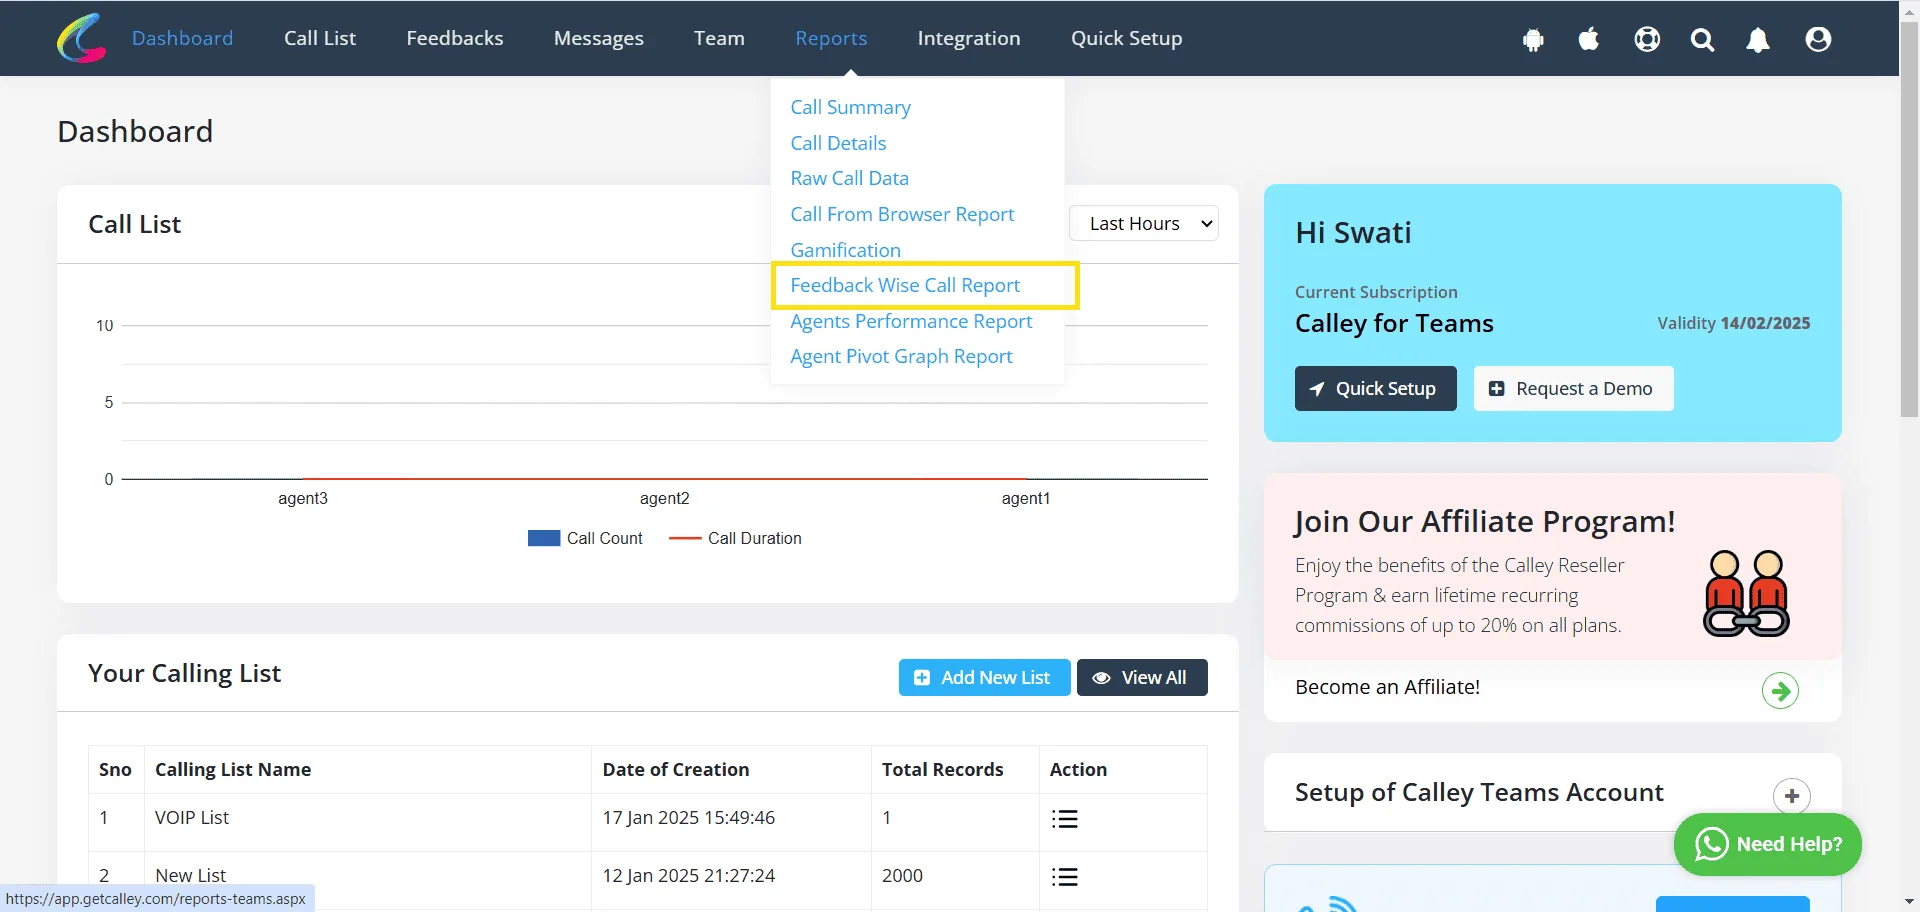Click the Add New List button
The width and height of the screenshot is (1920, 912).
point(984,677)
